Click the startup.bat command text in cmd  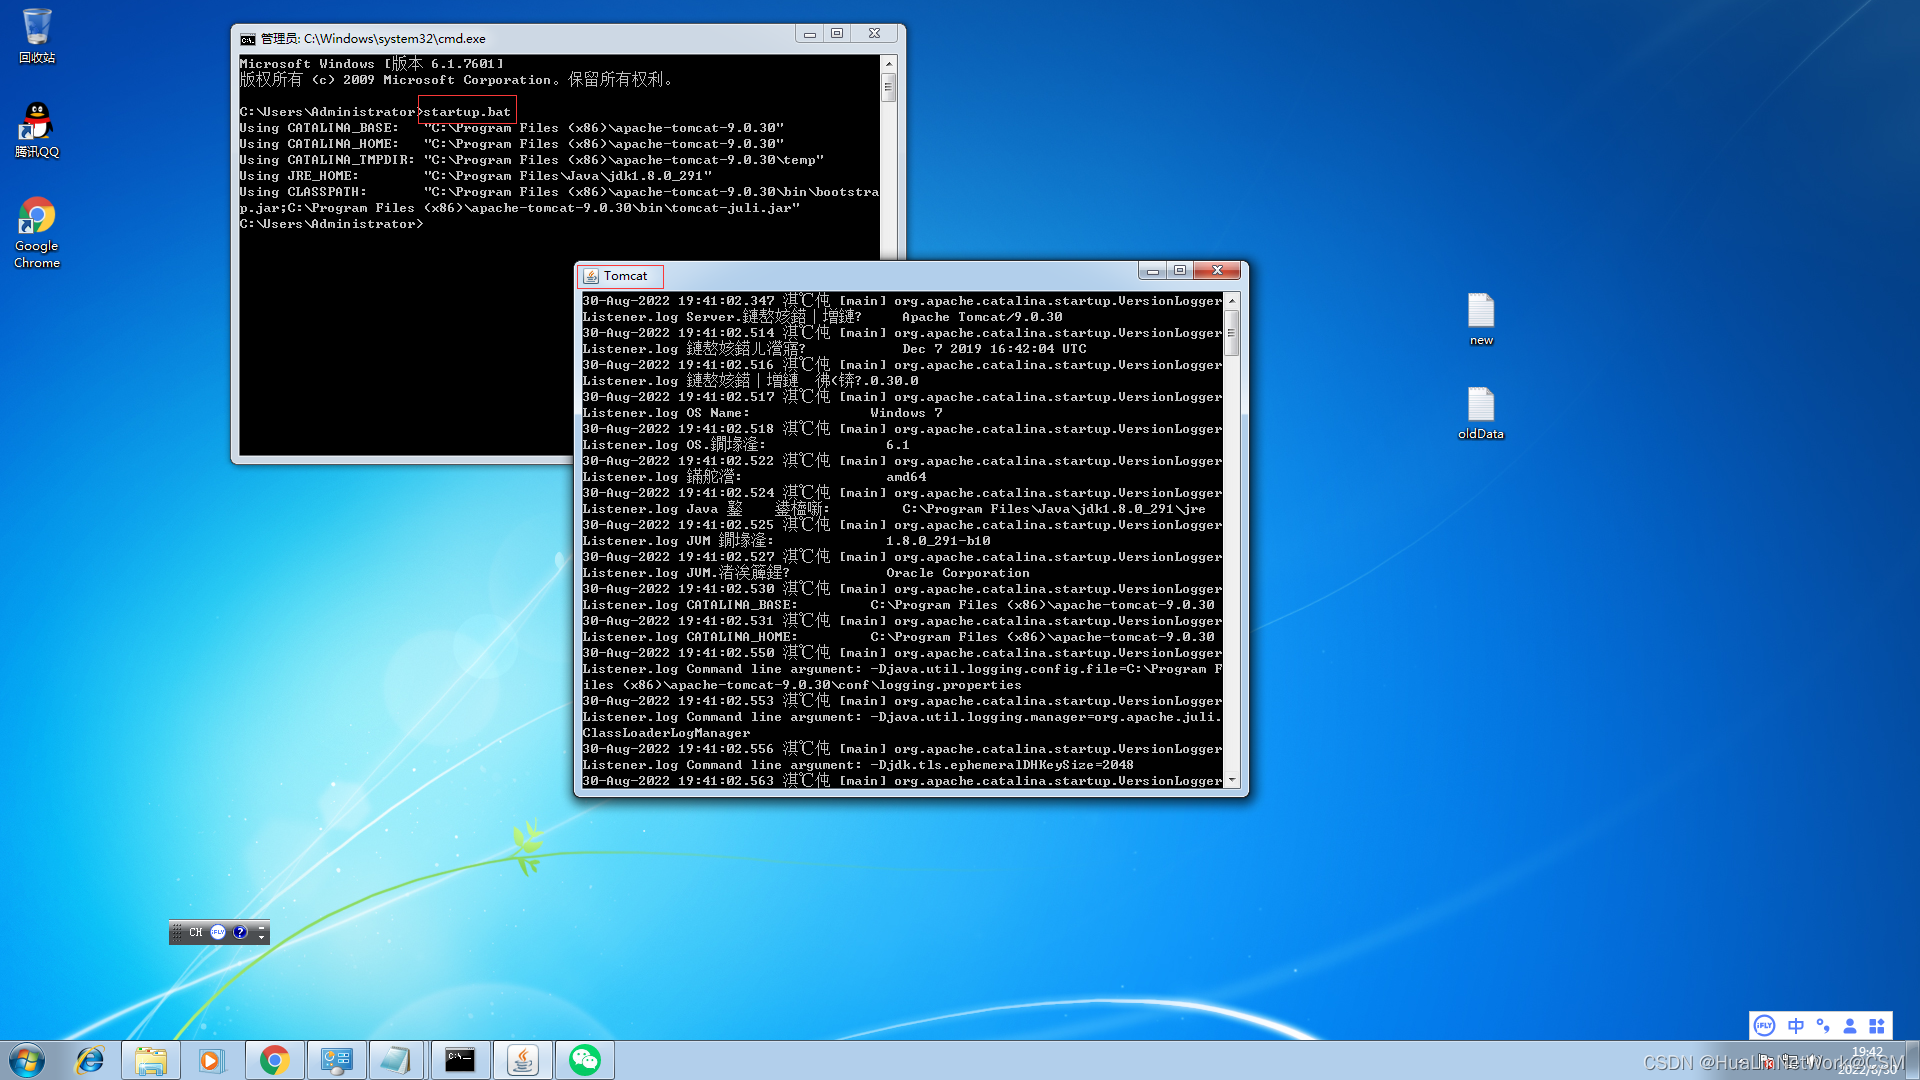(x=467, y=112)
